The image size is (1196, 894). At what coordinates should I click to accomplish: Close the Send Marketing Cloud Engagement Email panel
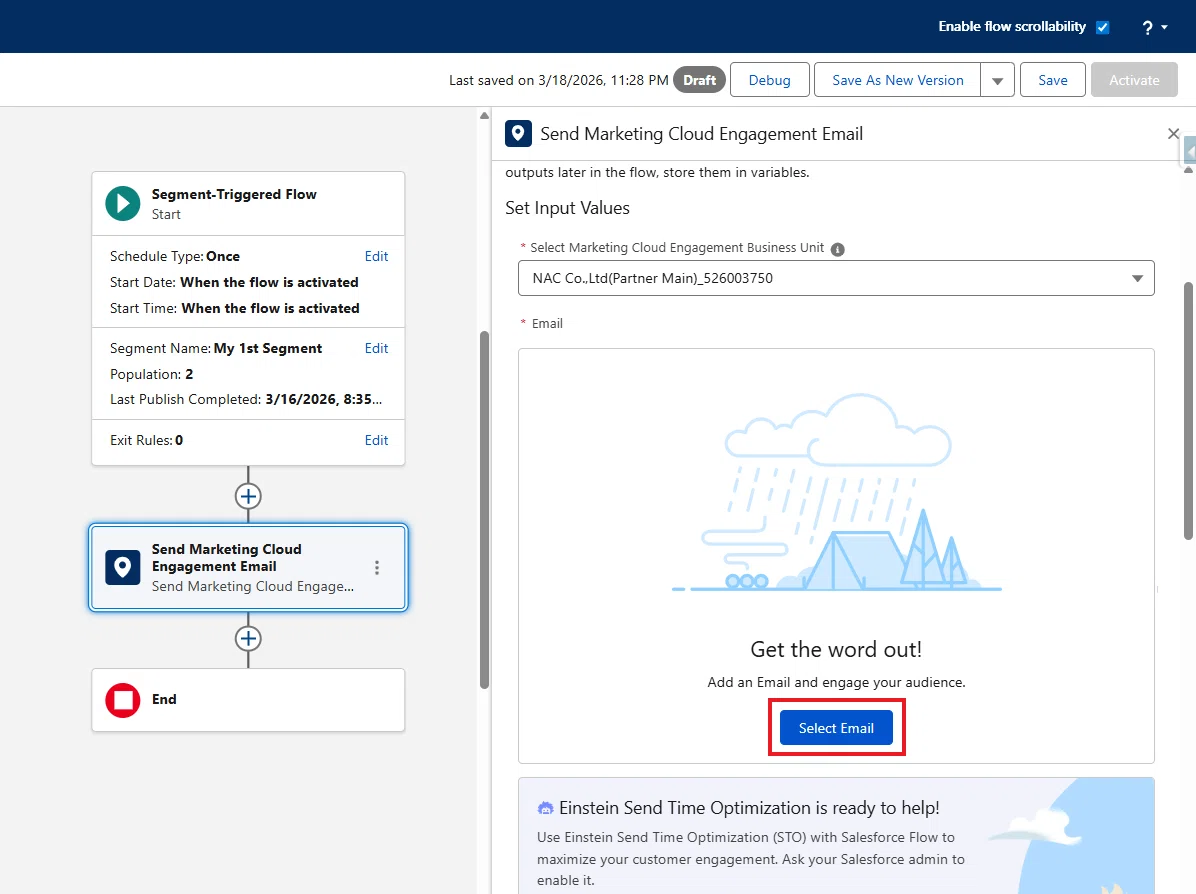tap(1173, 134)
